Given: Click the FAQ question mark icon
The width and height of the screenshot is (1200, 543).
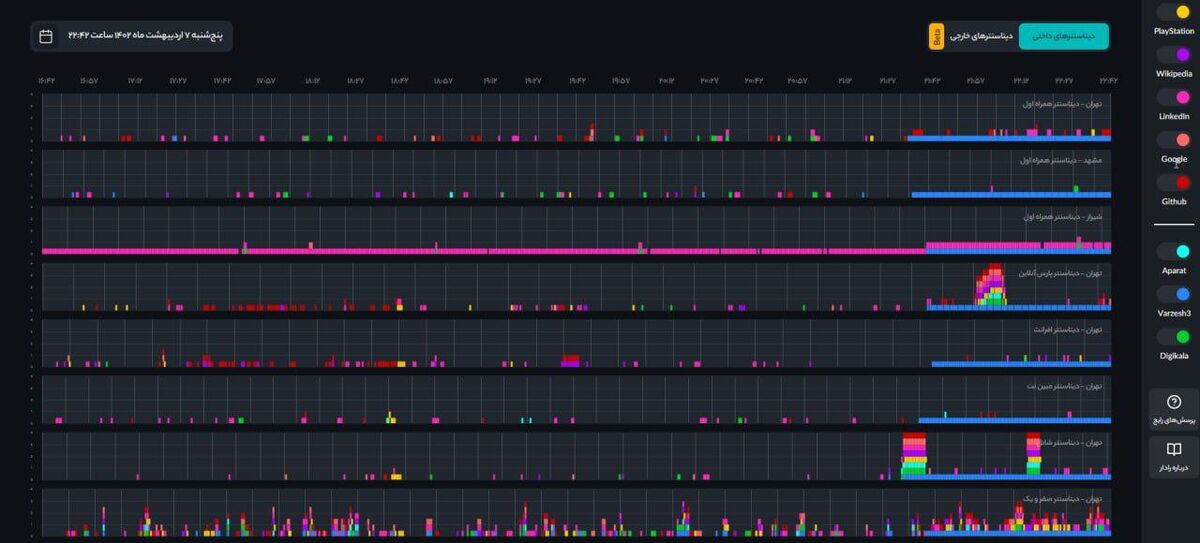Looking at the screenshot, I should coord(1174,401).
